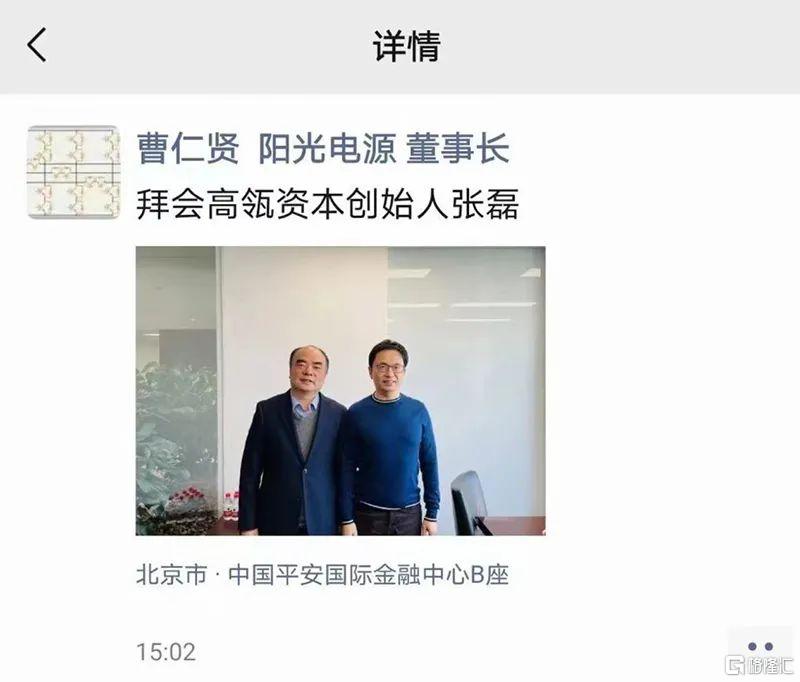Tap the 北京市 city label
The height and width of the screenshot is (682, 800).
pos(171,575)
